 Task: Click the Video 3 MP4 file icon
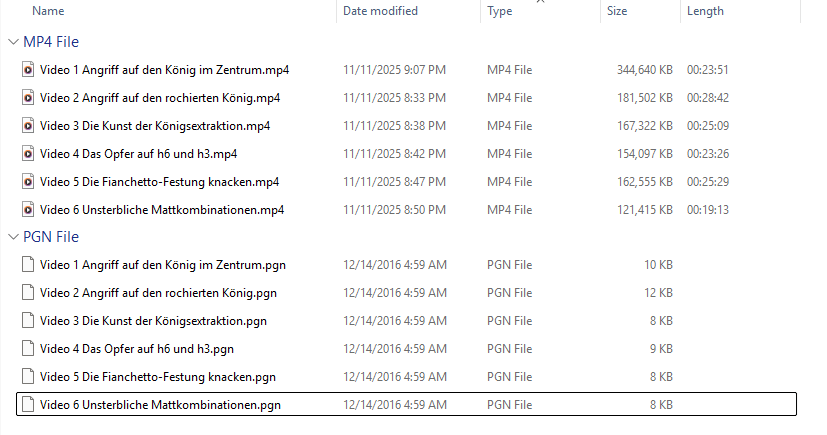28,126
